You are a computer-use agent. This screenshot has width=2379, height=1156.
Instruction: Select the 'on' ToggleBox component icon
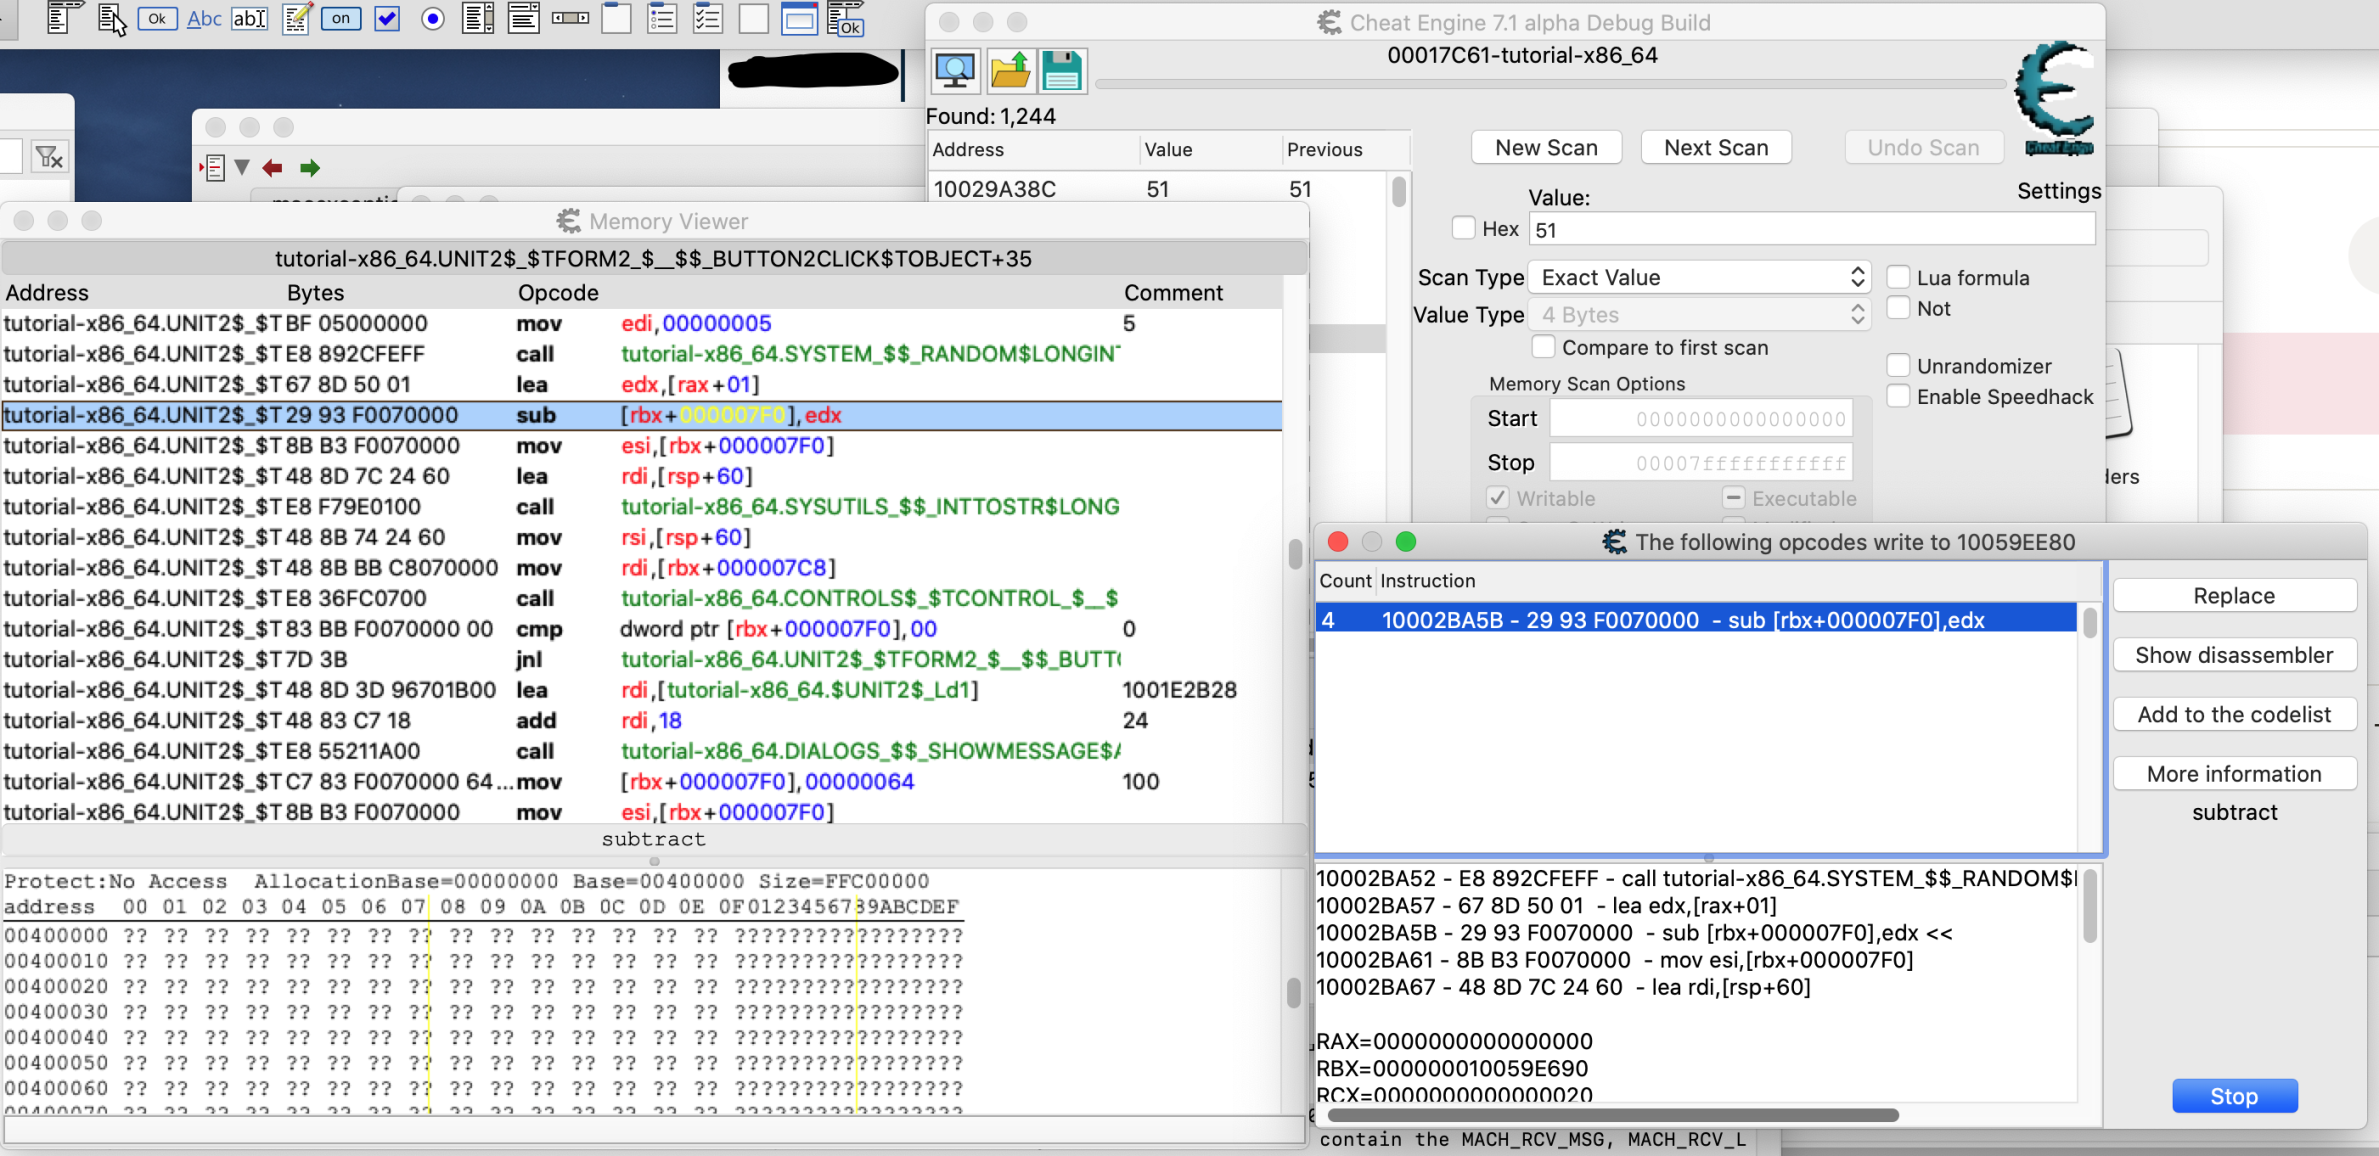pyautogui.click(x=341, y=18)
